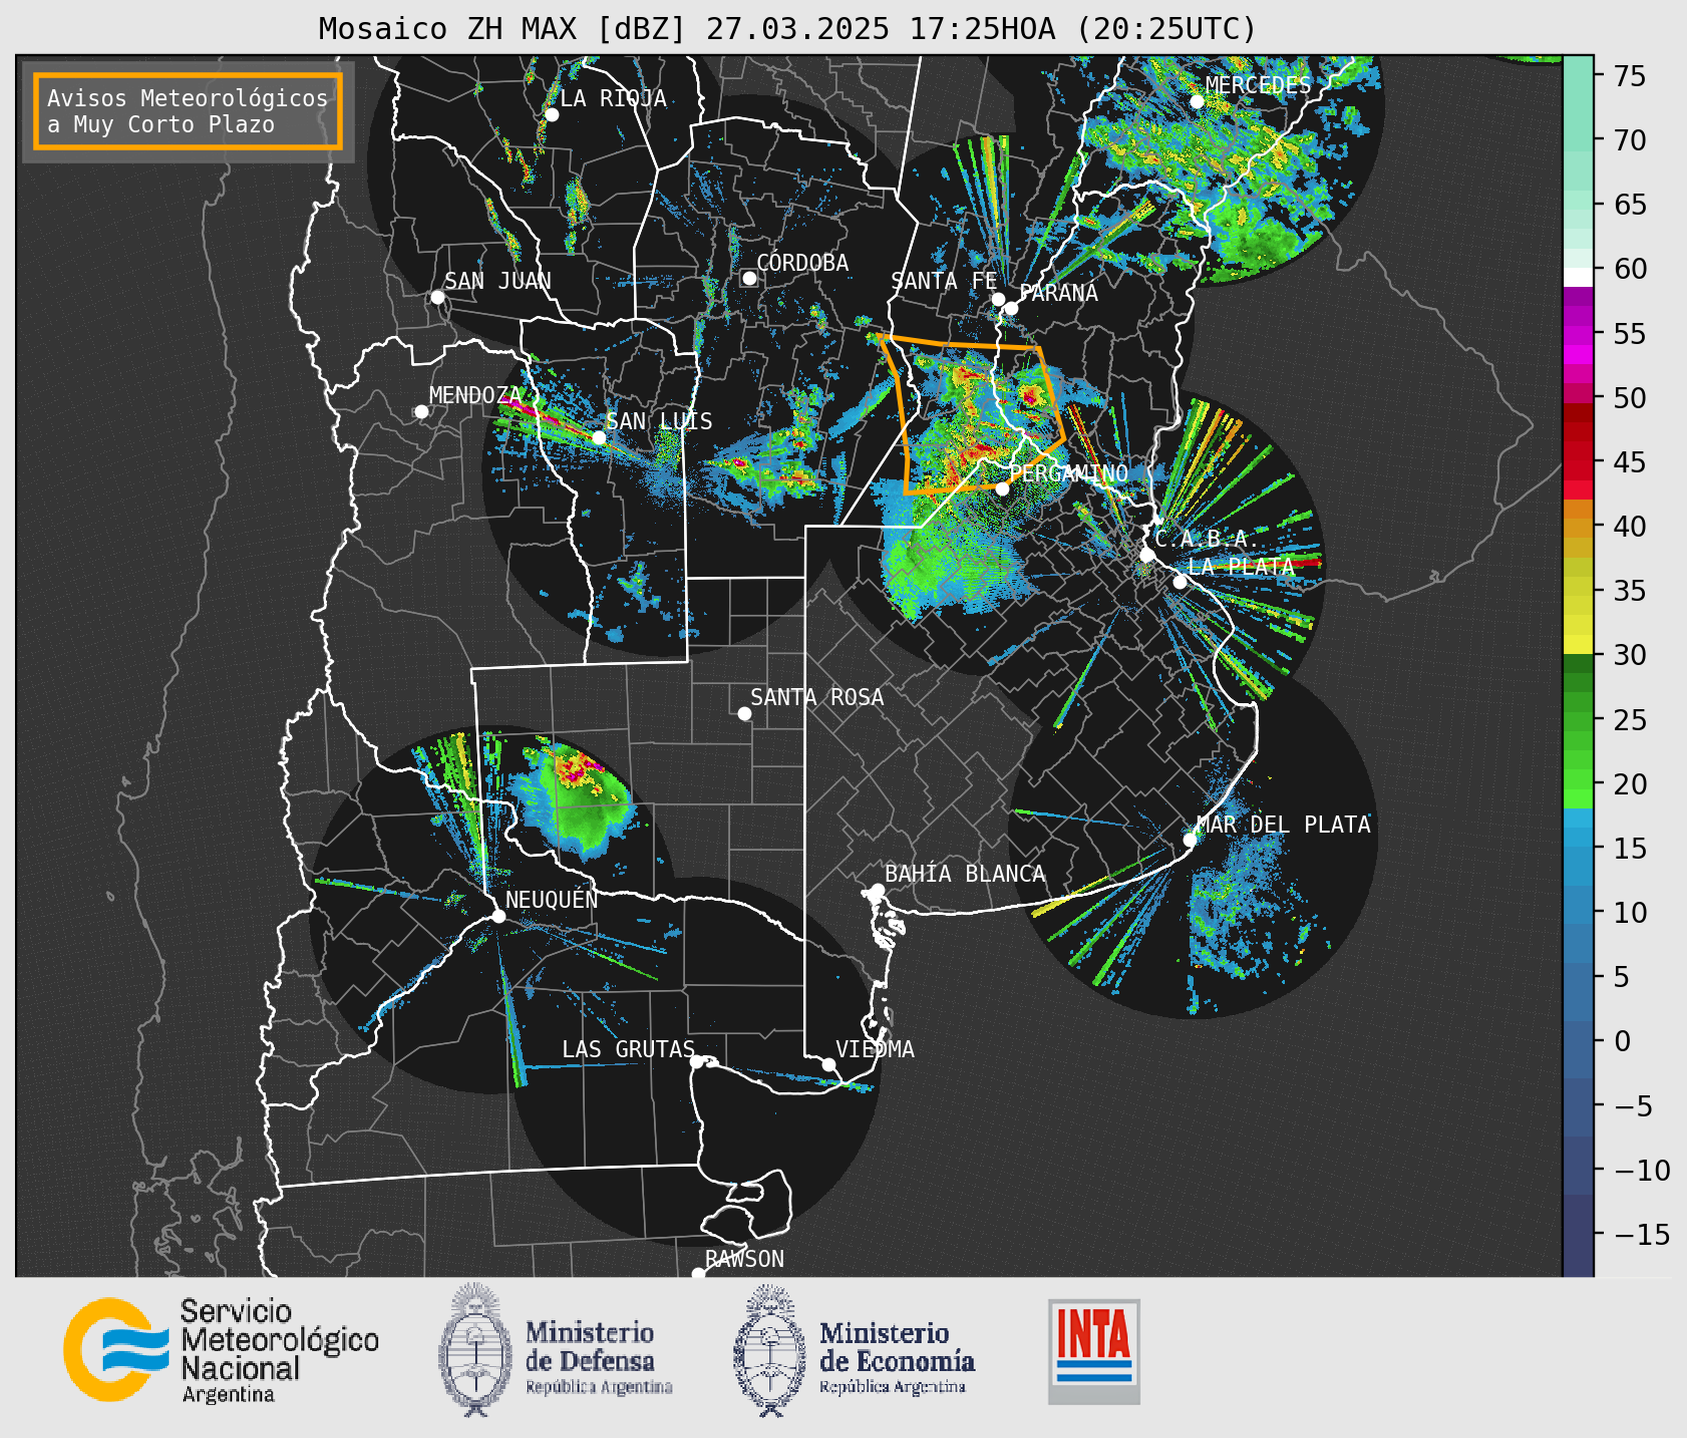Click the Avisos Meteorológicos a Muy Corto Plazo legend box
This screenshot has width=1687, height=1438.
(x=188, y=111)
